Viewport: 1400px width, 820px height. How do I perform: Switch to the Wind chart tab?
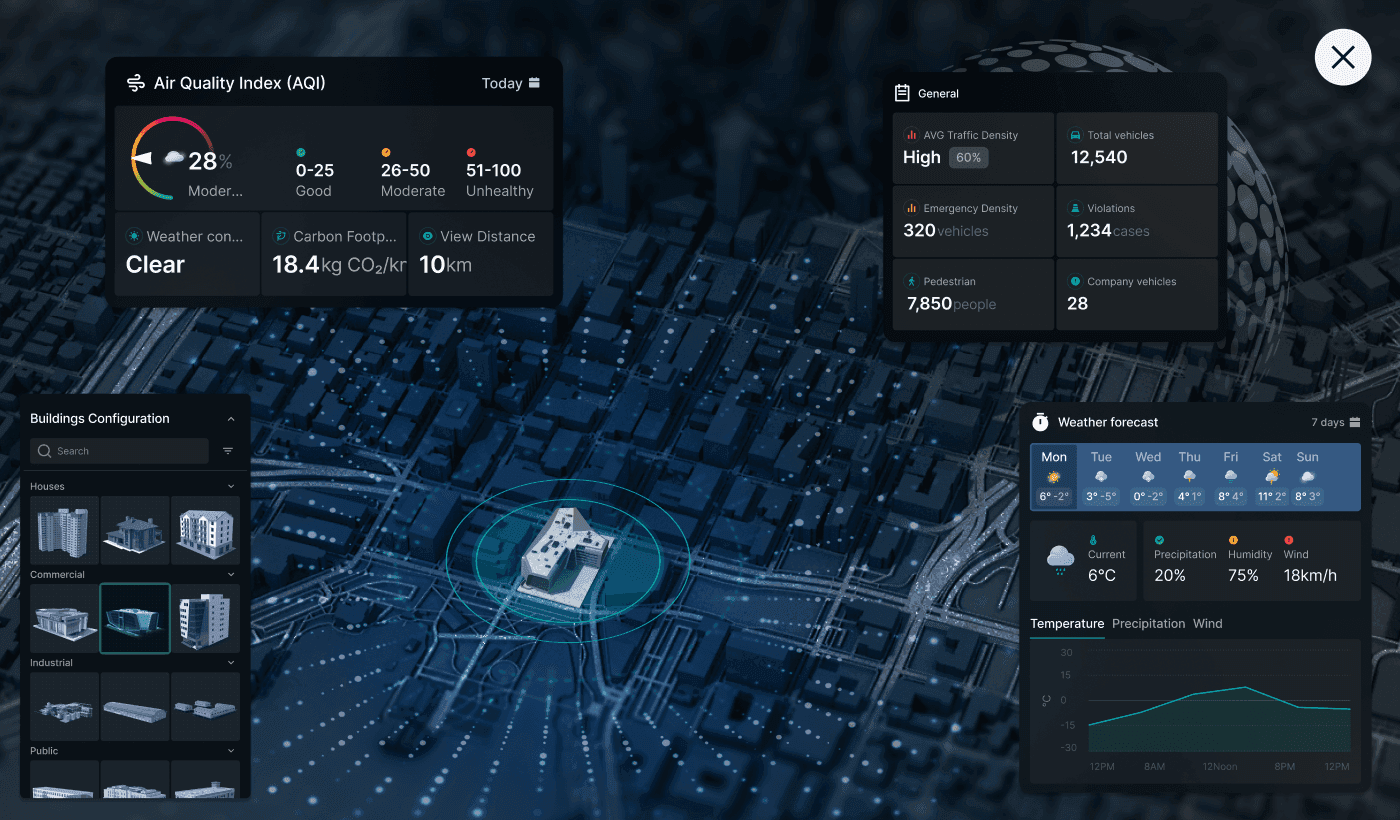point(1207,624)
